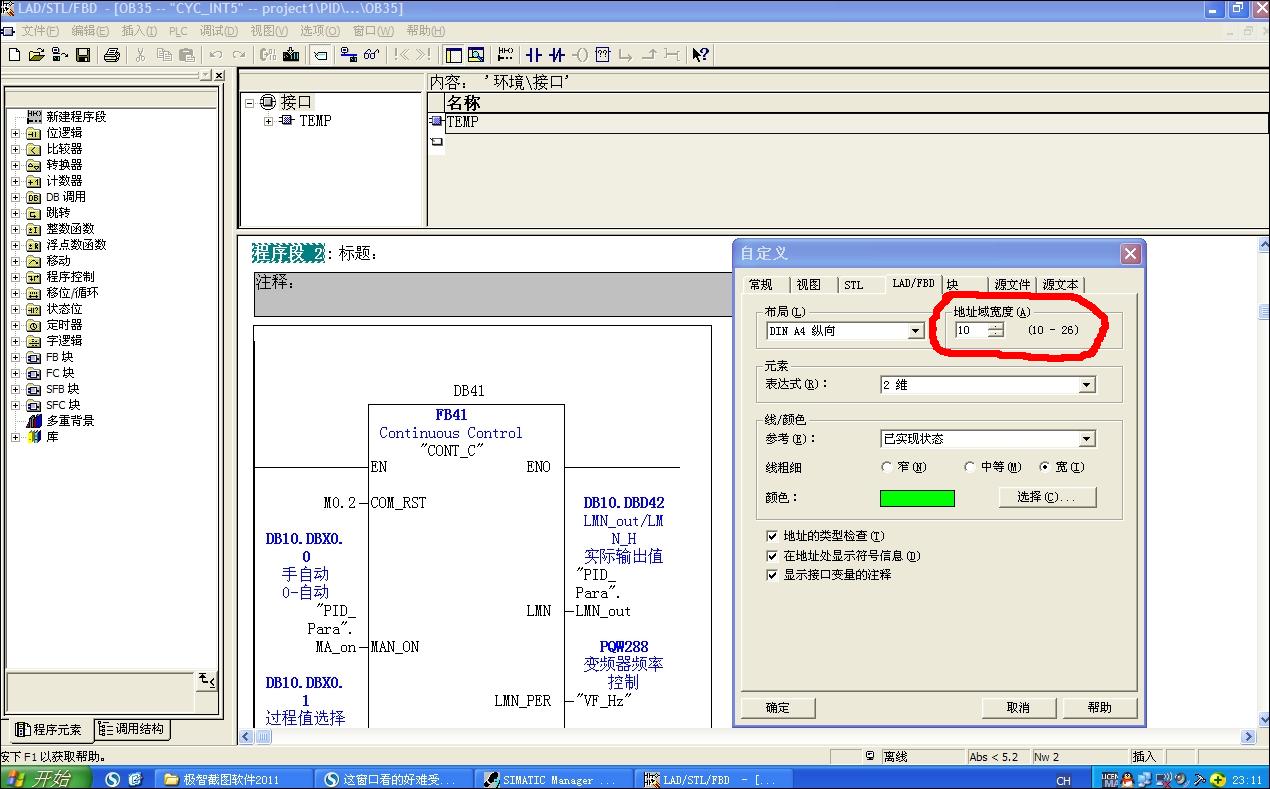Expand the 位逻辑 tree node

click(15, 133)
